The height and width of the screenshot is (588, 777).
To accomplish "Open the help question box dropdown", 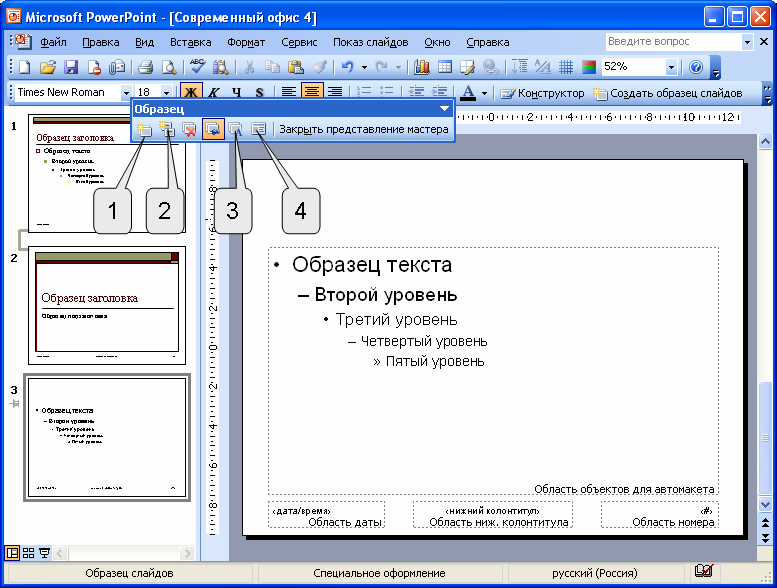I will click(x=747, y=42).
